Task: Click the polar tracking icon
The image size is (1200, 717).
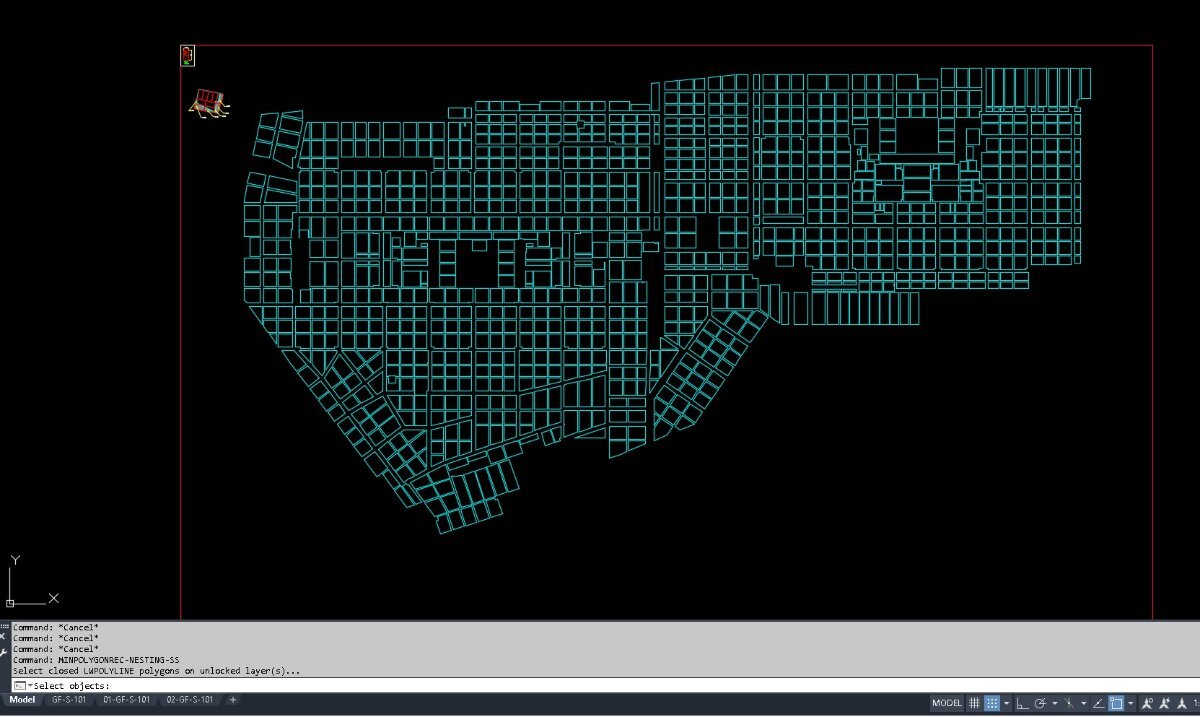Action: (x=1040, y=703)
